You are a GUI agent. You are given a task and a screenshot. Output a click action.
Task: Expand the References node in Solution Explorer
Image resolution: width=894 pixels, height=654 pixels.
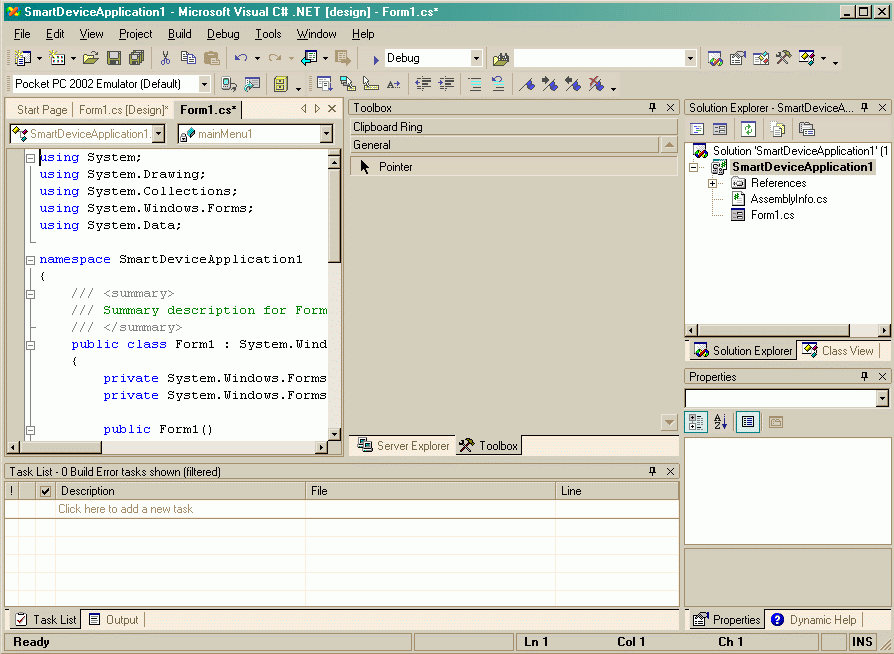[x=712, y=183]
